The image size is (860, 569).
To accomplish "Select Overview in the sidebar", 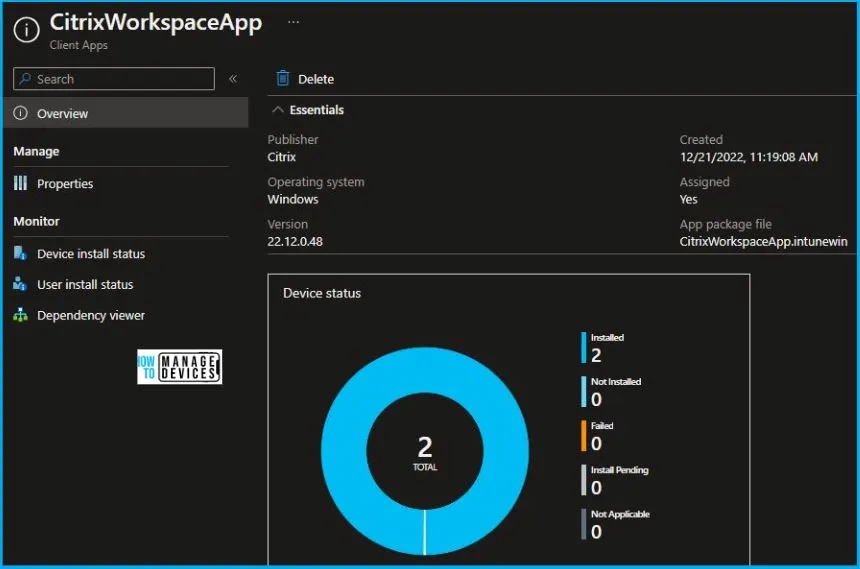I will pos(126,113).
